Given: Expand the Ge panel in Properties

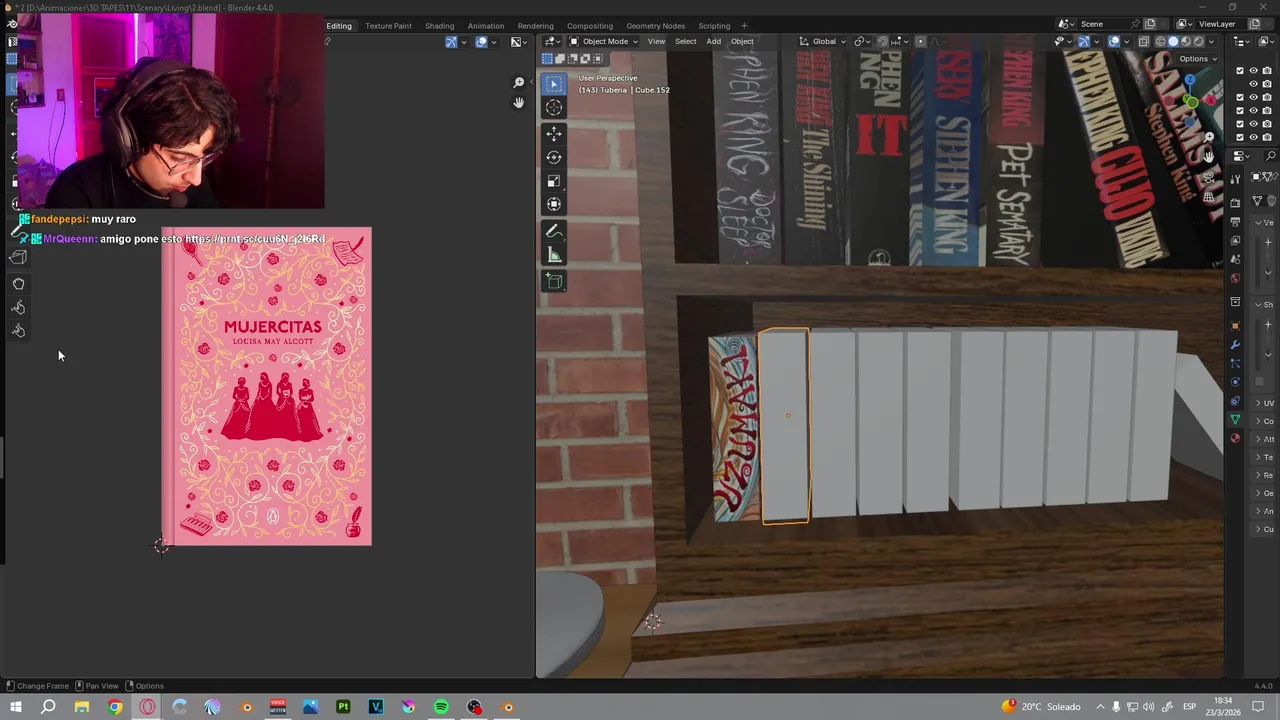Looking at the screenshot, I should pos(1266,493).
